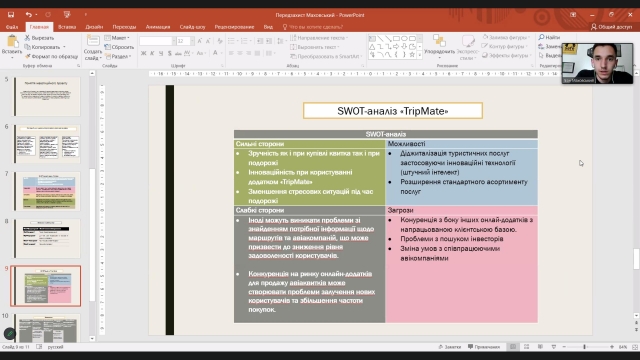Toggle align text right
This screenshot has width=640, height=360.
(x=248, y=53)
